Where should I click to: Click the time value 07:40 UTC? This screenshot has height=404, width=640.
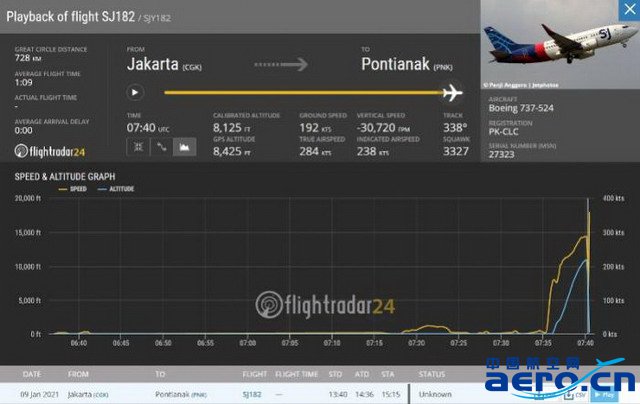coord(147,128)
